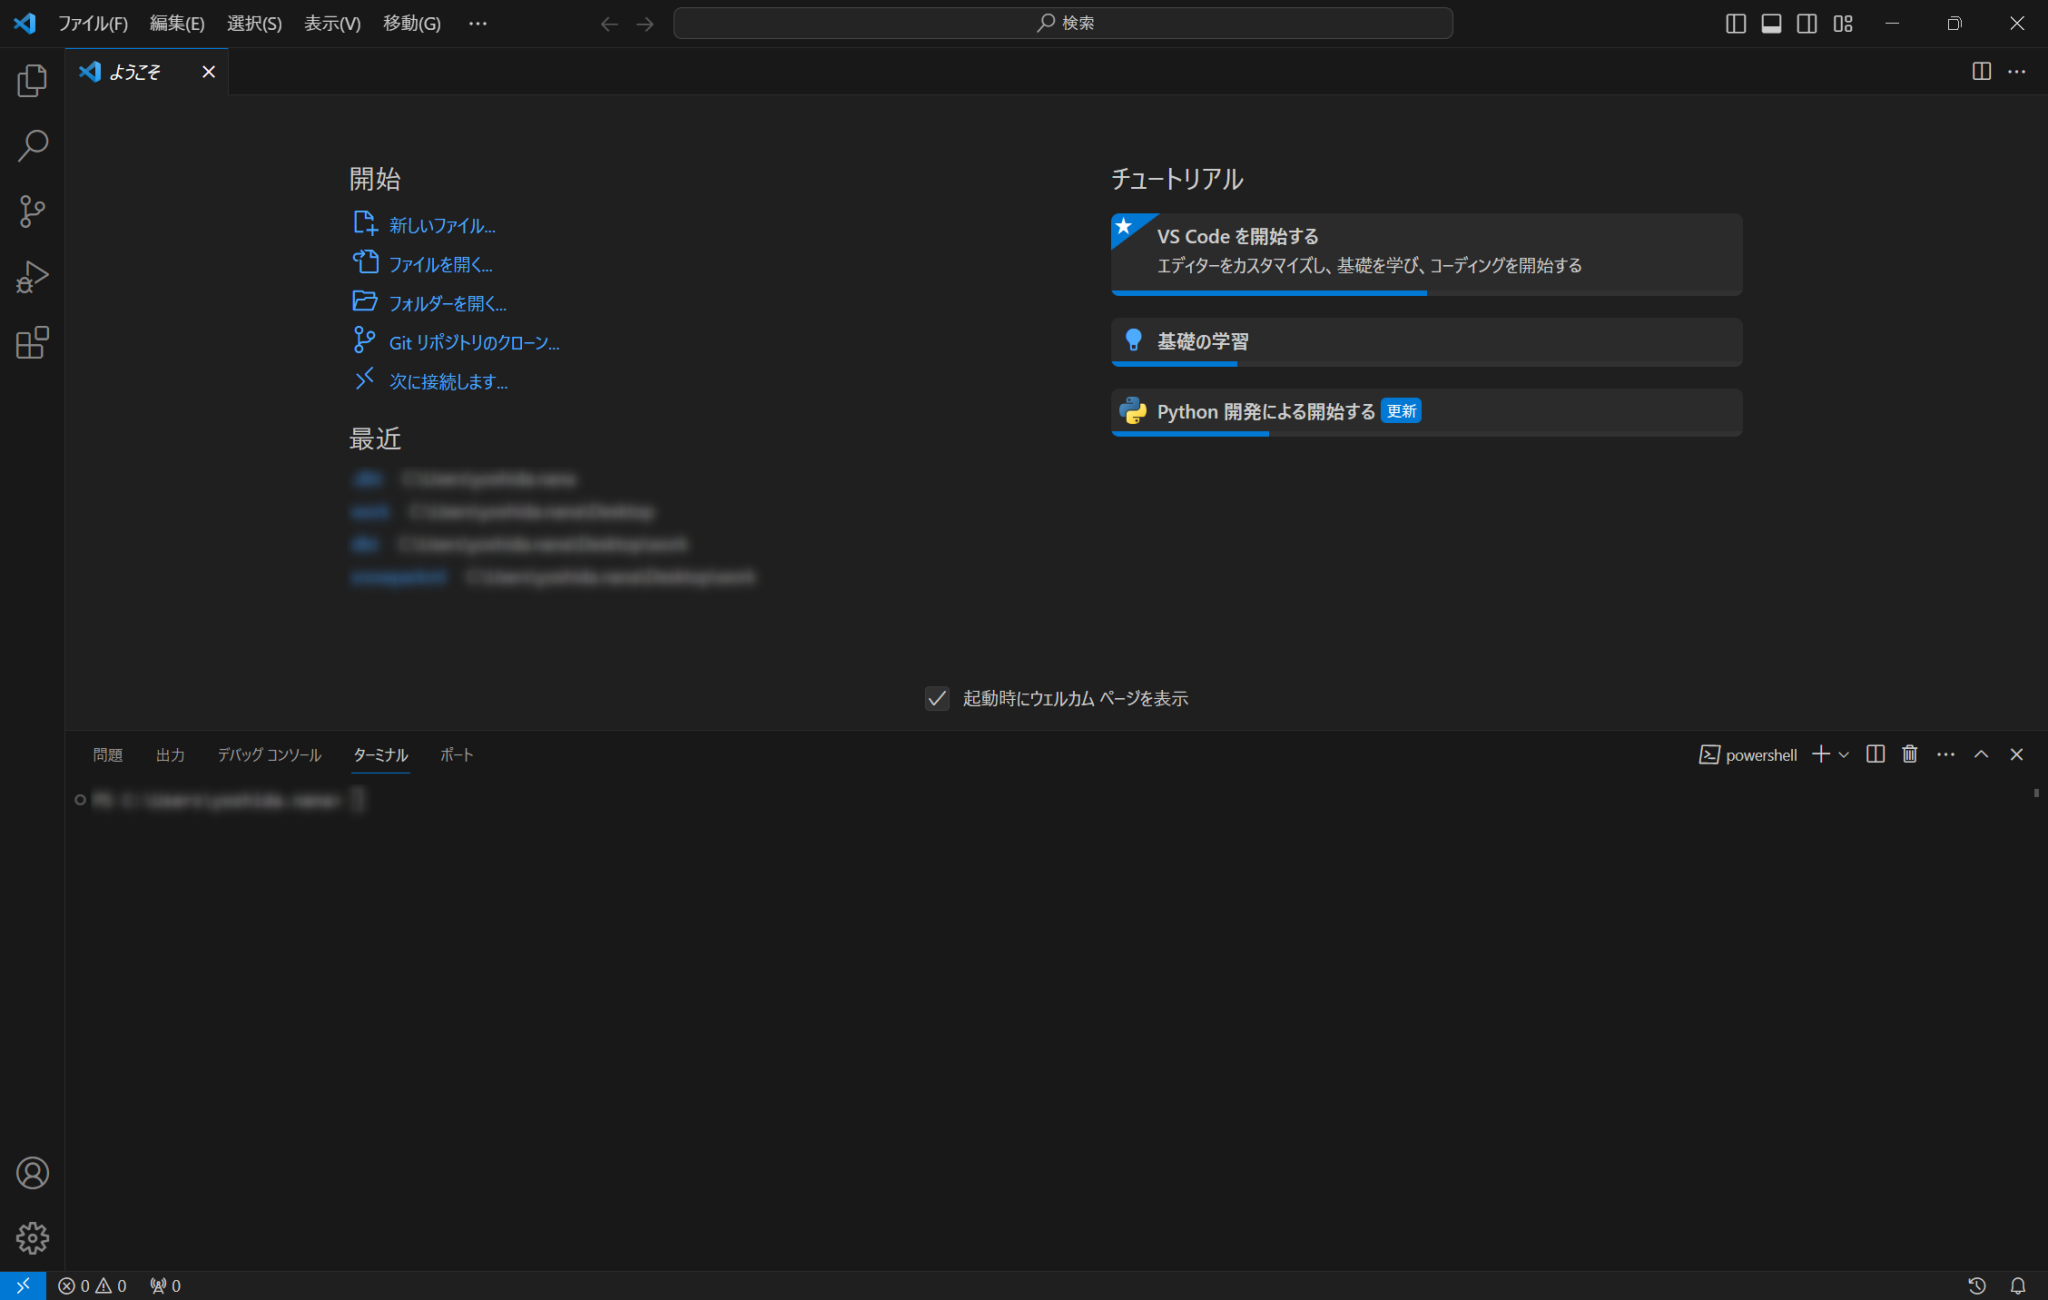Open the Run and Debug icon
This screenshot has width=2048, height=1300.
31,277
